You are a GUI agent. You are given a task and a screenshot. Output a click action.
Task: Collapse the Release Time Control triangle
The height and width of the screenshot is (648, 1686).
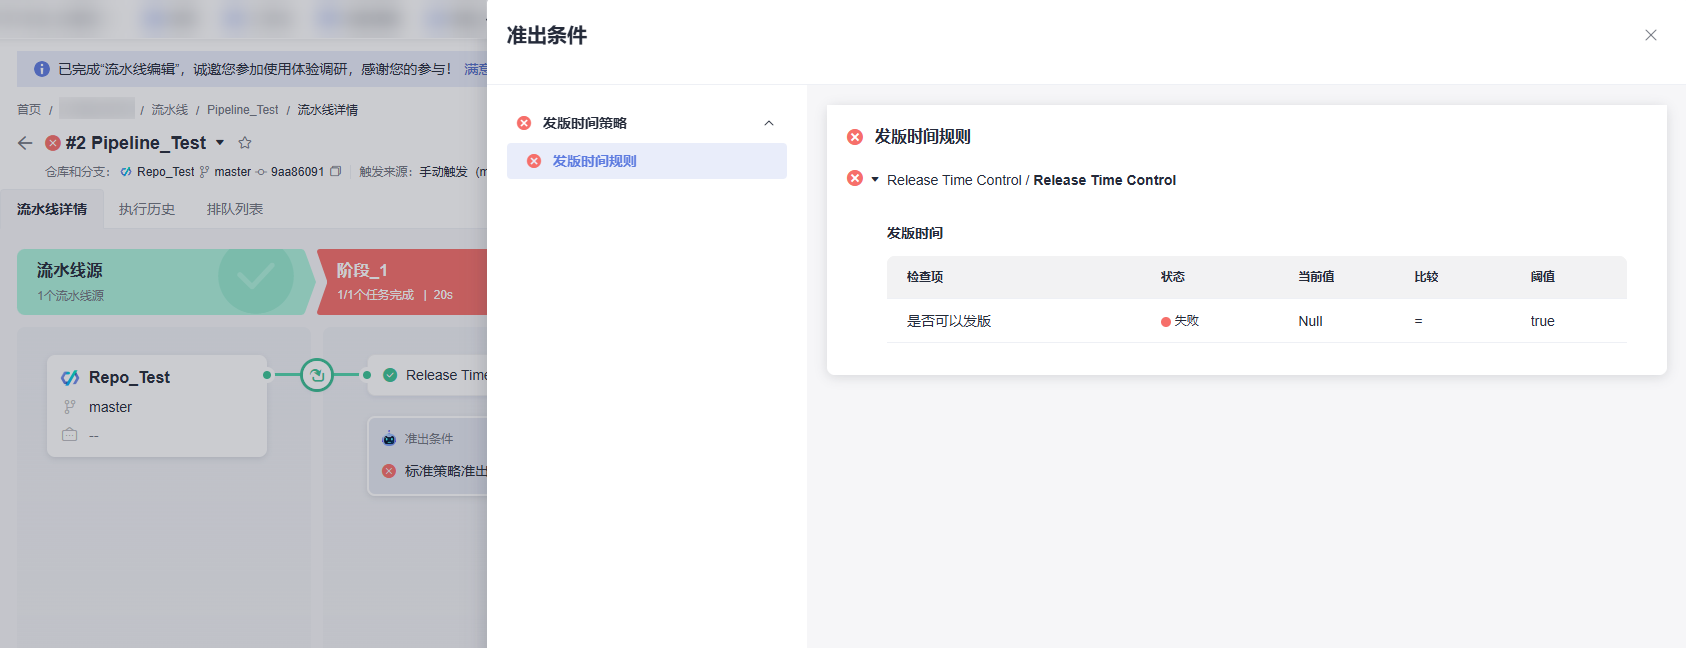click(x=875, y=180)
